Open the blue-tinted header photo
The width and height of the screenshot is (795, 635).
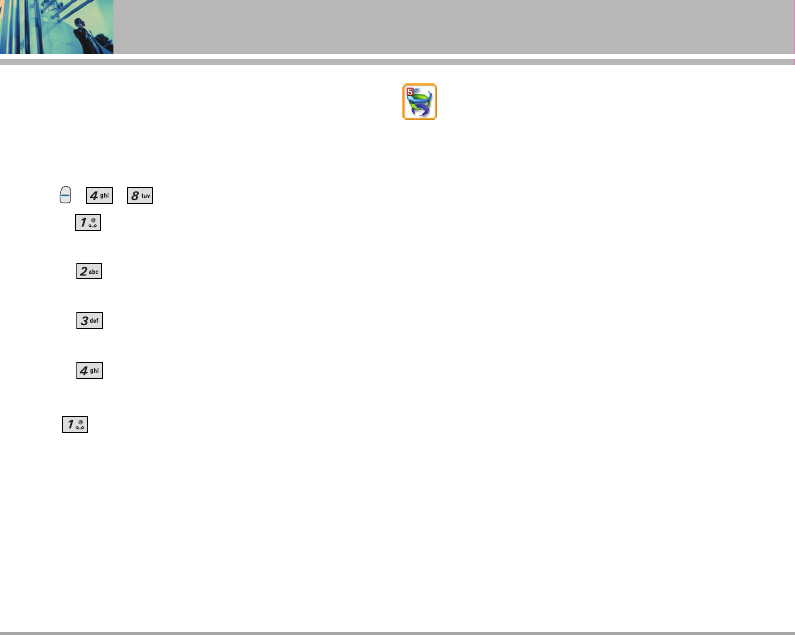click(57, 27)
